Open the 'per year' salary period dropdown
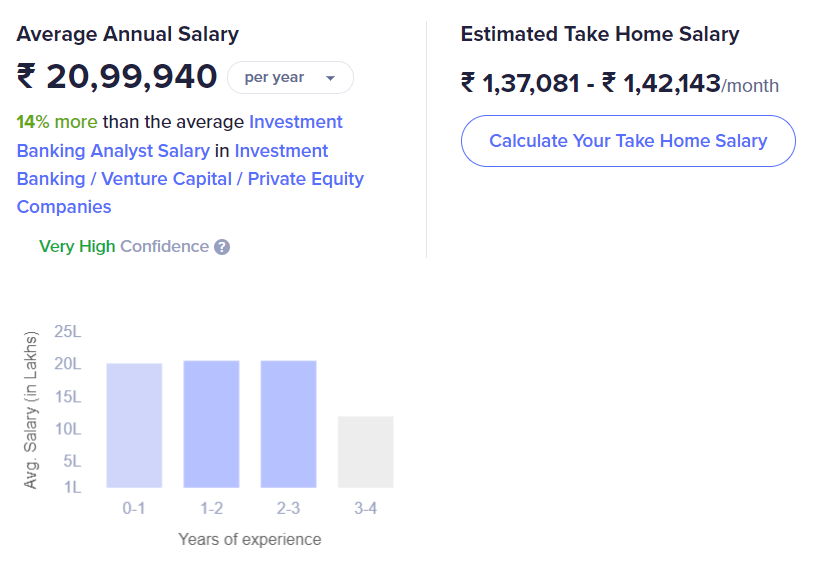This screenshot has height=561, width=815. click(x=289, y=78)
